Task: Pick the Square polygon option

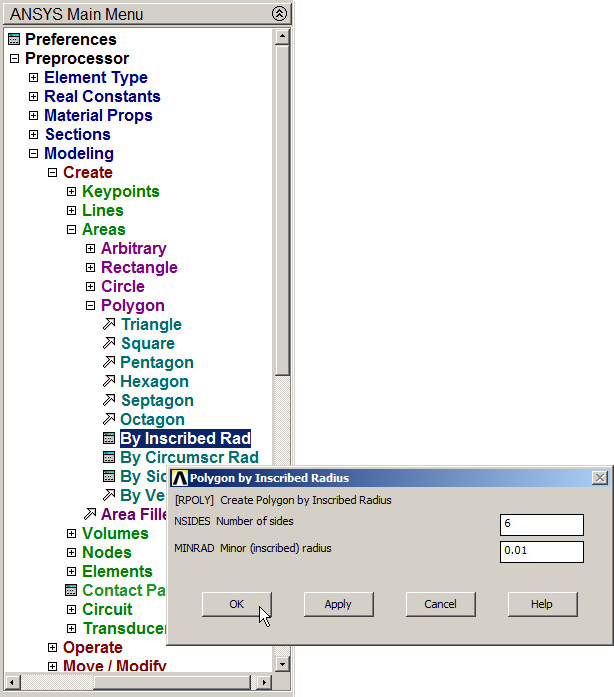Action: pyautogui.click(x=147, y=343)
